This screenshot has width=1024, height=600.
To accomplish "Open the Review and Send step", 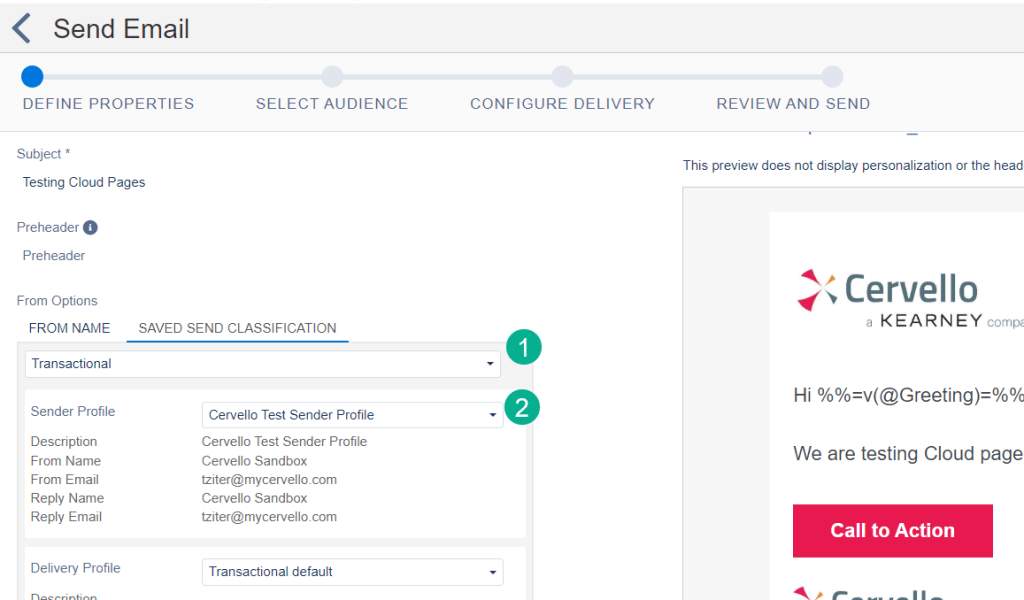I will click(832, 77).
